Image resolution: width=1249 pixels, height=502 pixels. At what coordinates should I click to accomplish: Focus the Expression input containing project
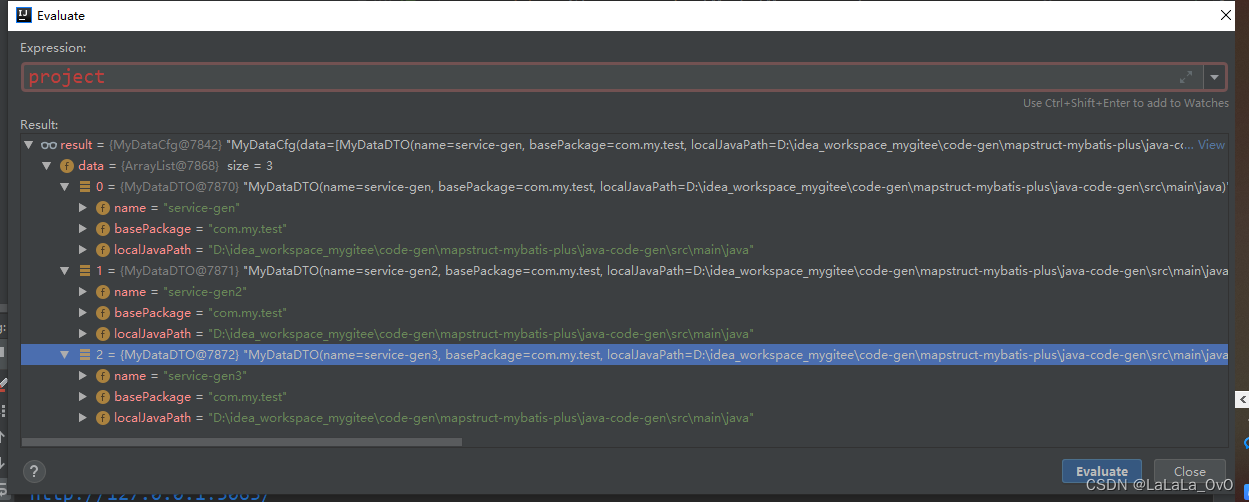pyautogui.click(x=612, y=77)
